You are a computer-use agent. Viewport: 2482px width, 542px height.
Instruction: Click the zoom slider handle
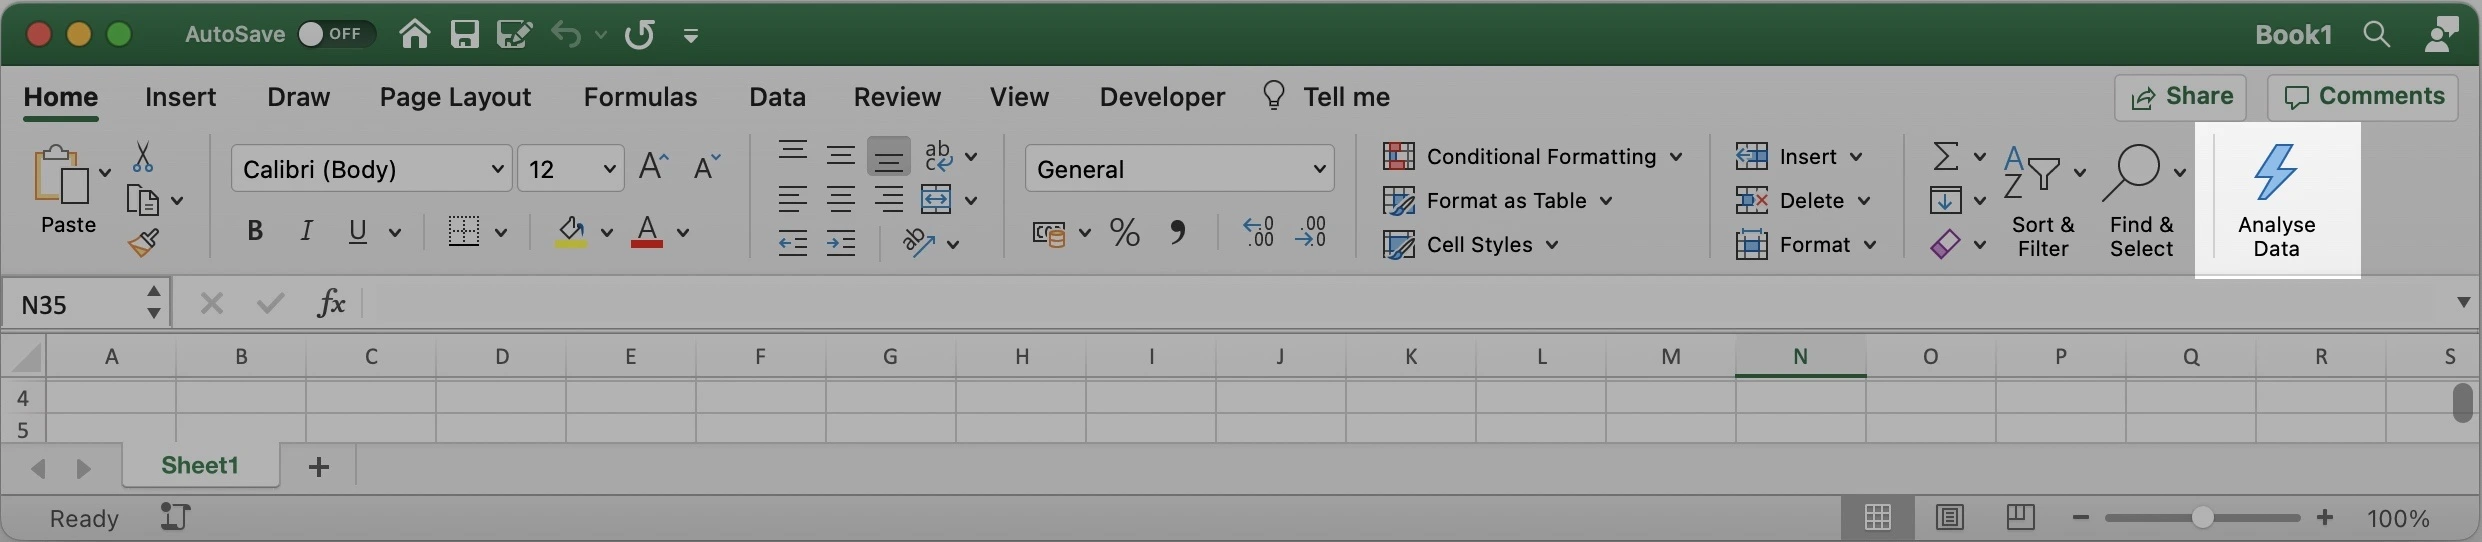(2202, 518)
